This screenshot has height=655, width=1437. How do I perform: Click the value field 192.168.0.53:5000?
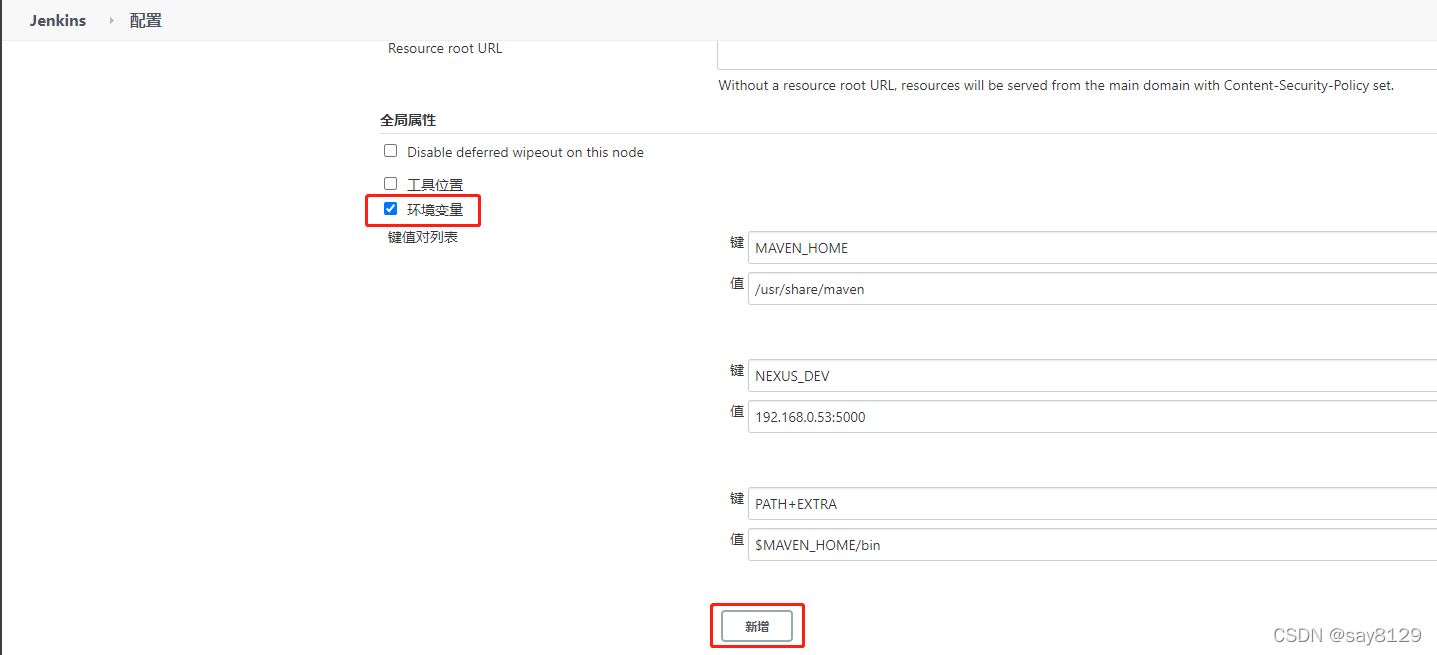[1092, 417]
